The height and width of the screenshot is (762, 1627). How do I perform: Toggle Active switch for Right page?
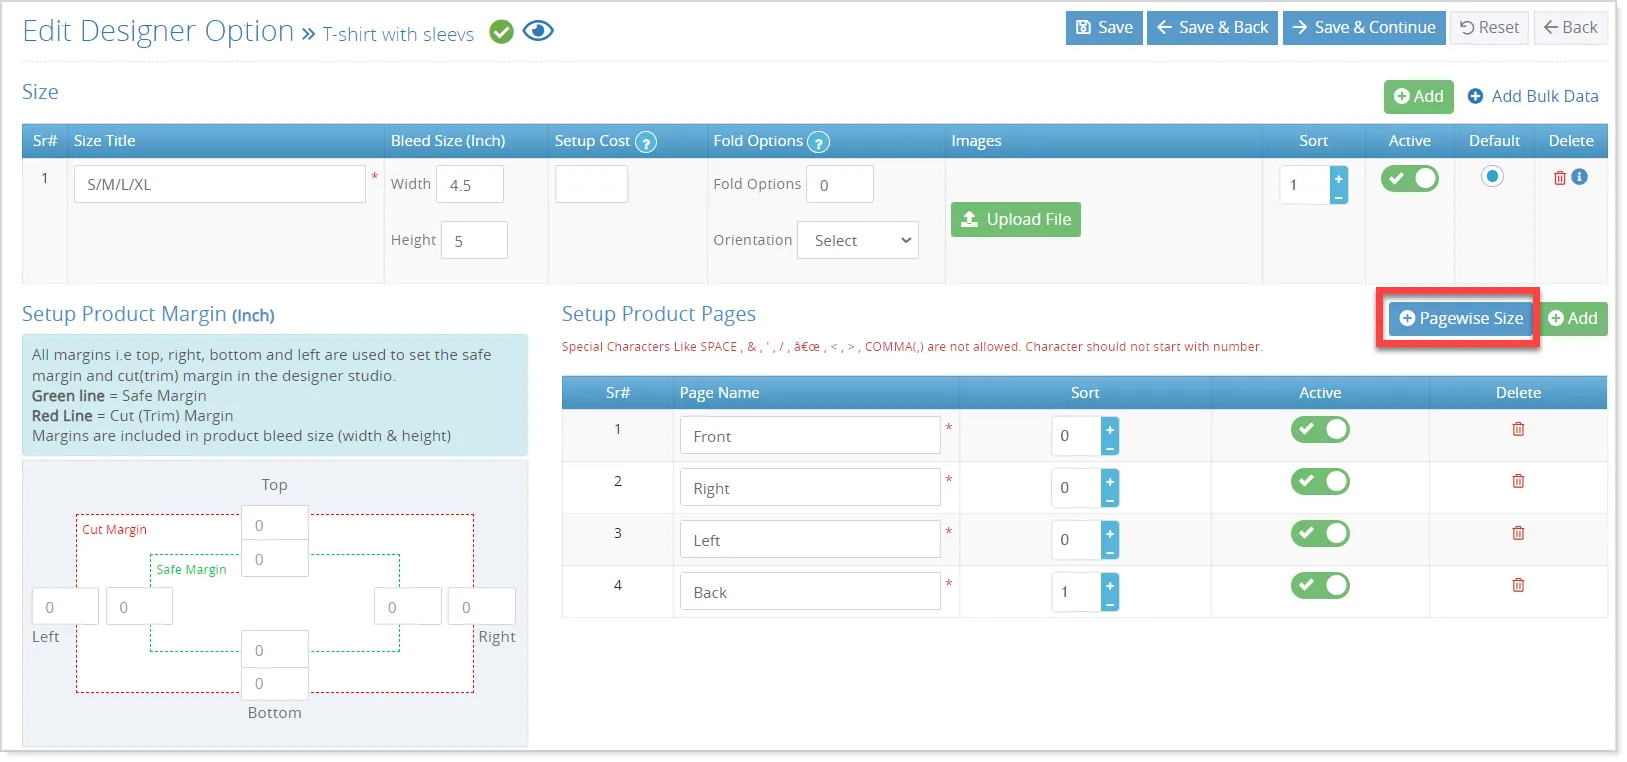1320,482
